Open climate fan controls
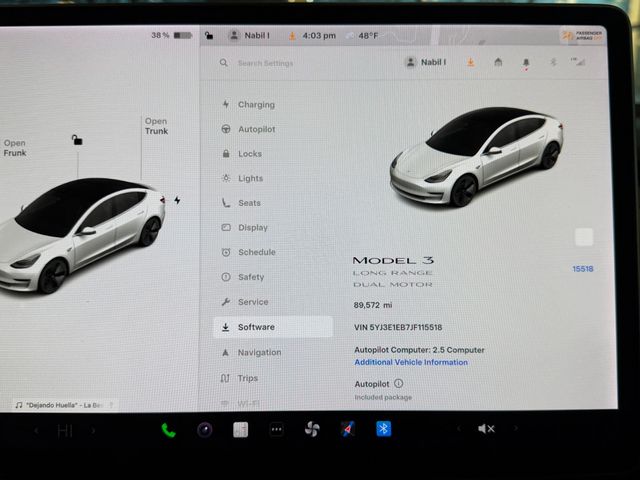 (x=312, y=429)
